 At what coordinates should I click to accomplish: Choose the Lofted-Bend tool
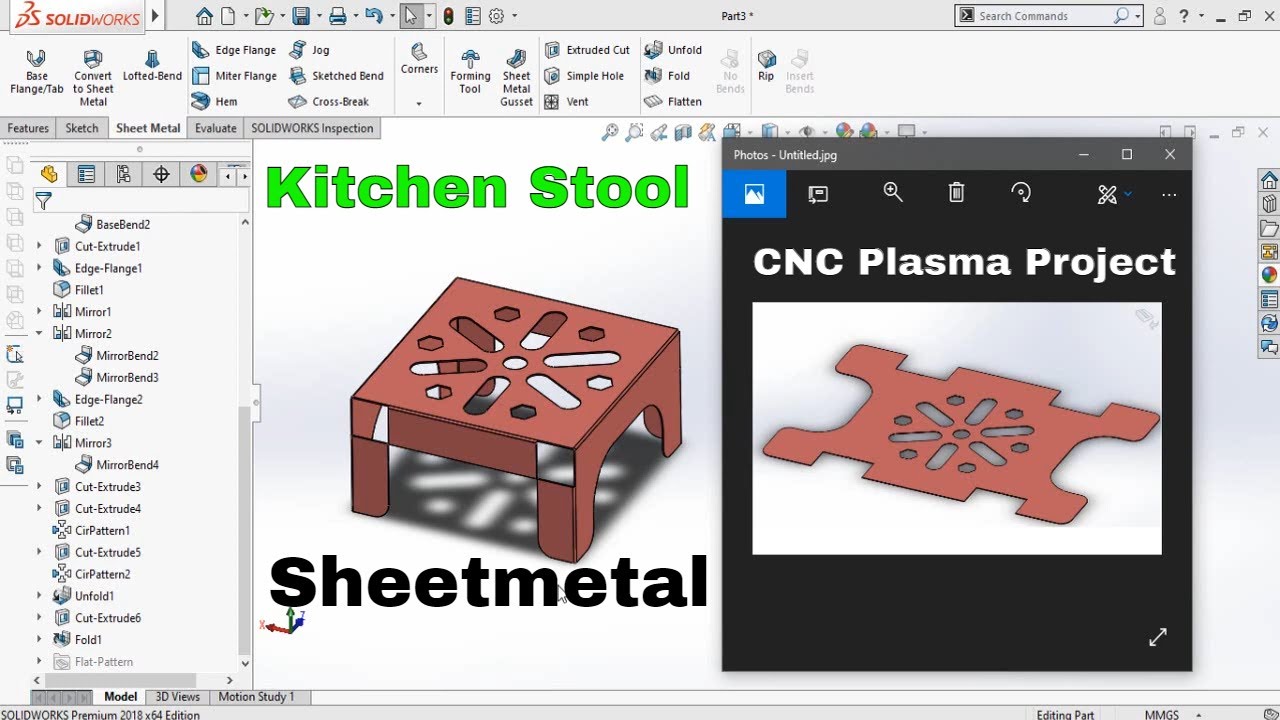click(x=152, y=66)
